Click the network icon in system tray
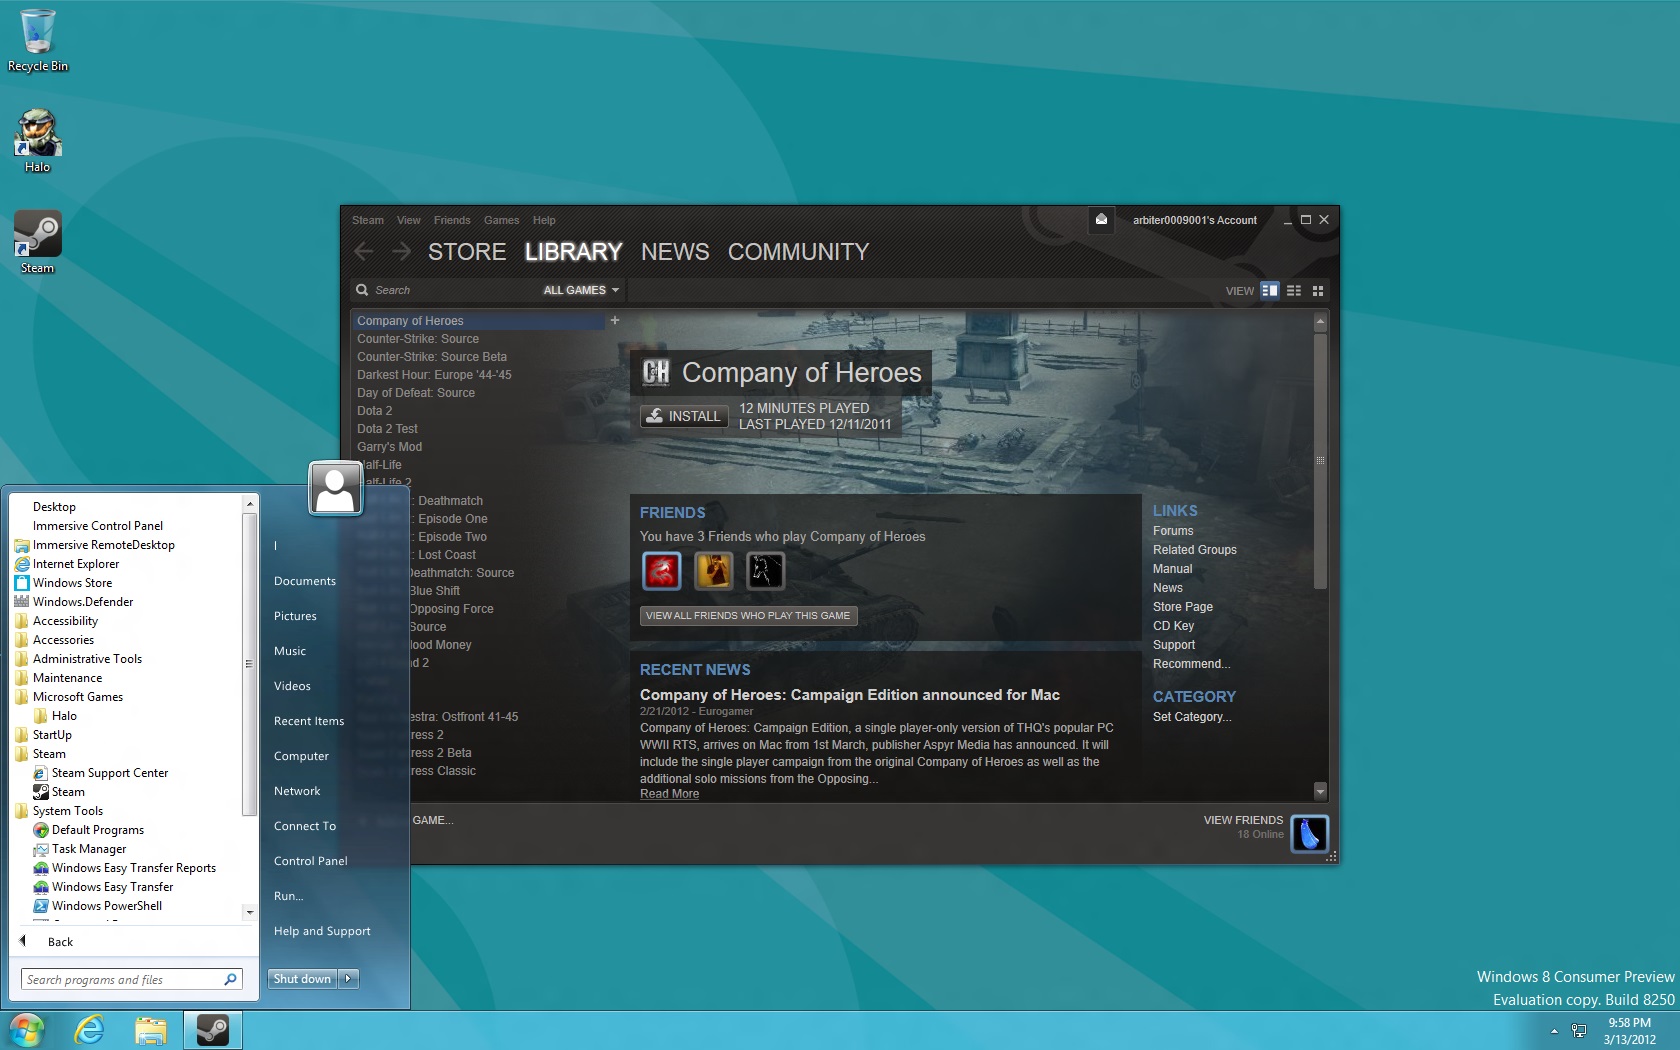 tap(1579, 1031)
